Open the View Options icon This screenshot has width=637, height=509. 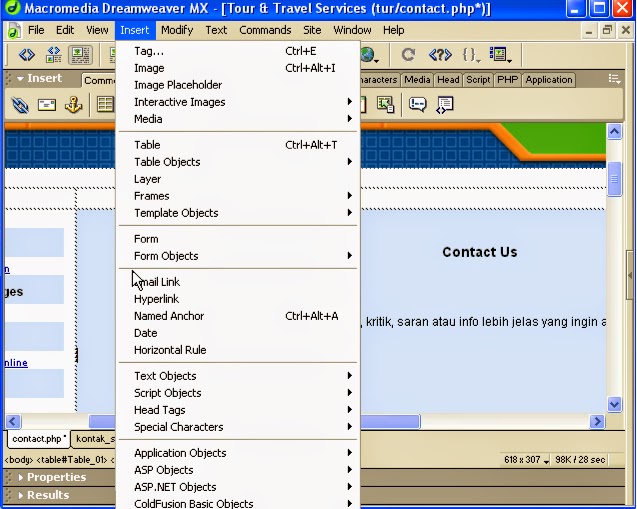click(500, 54)
